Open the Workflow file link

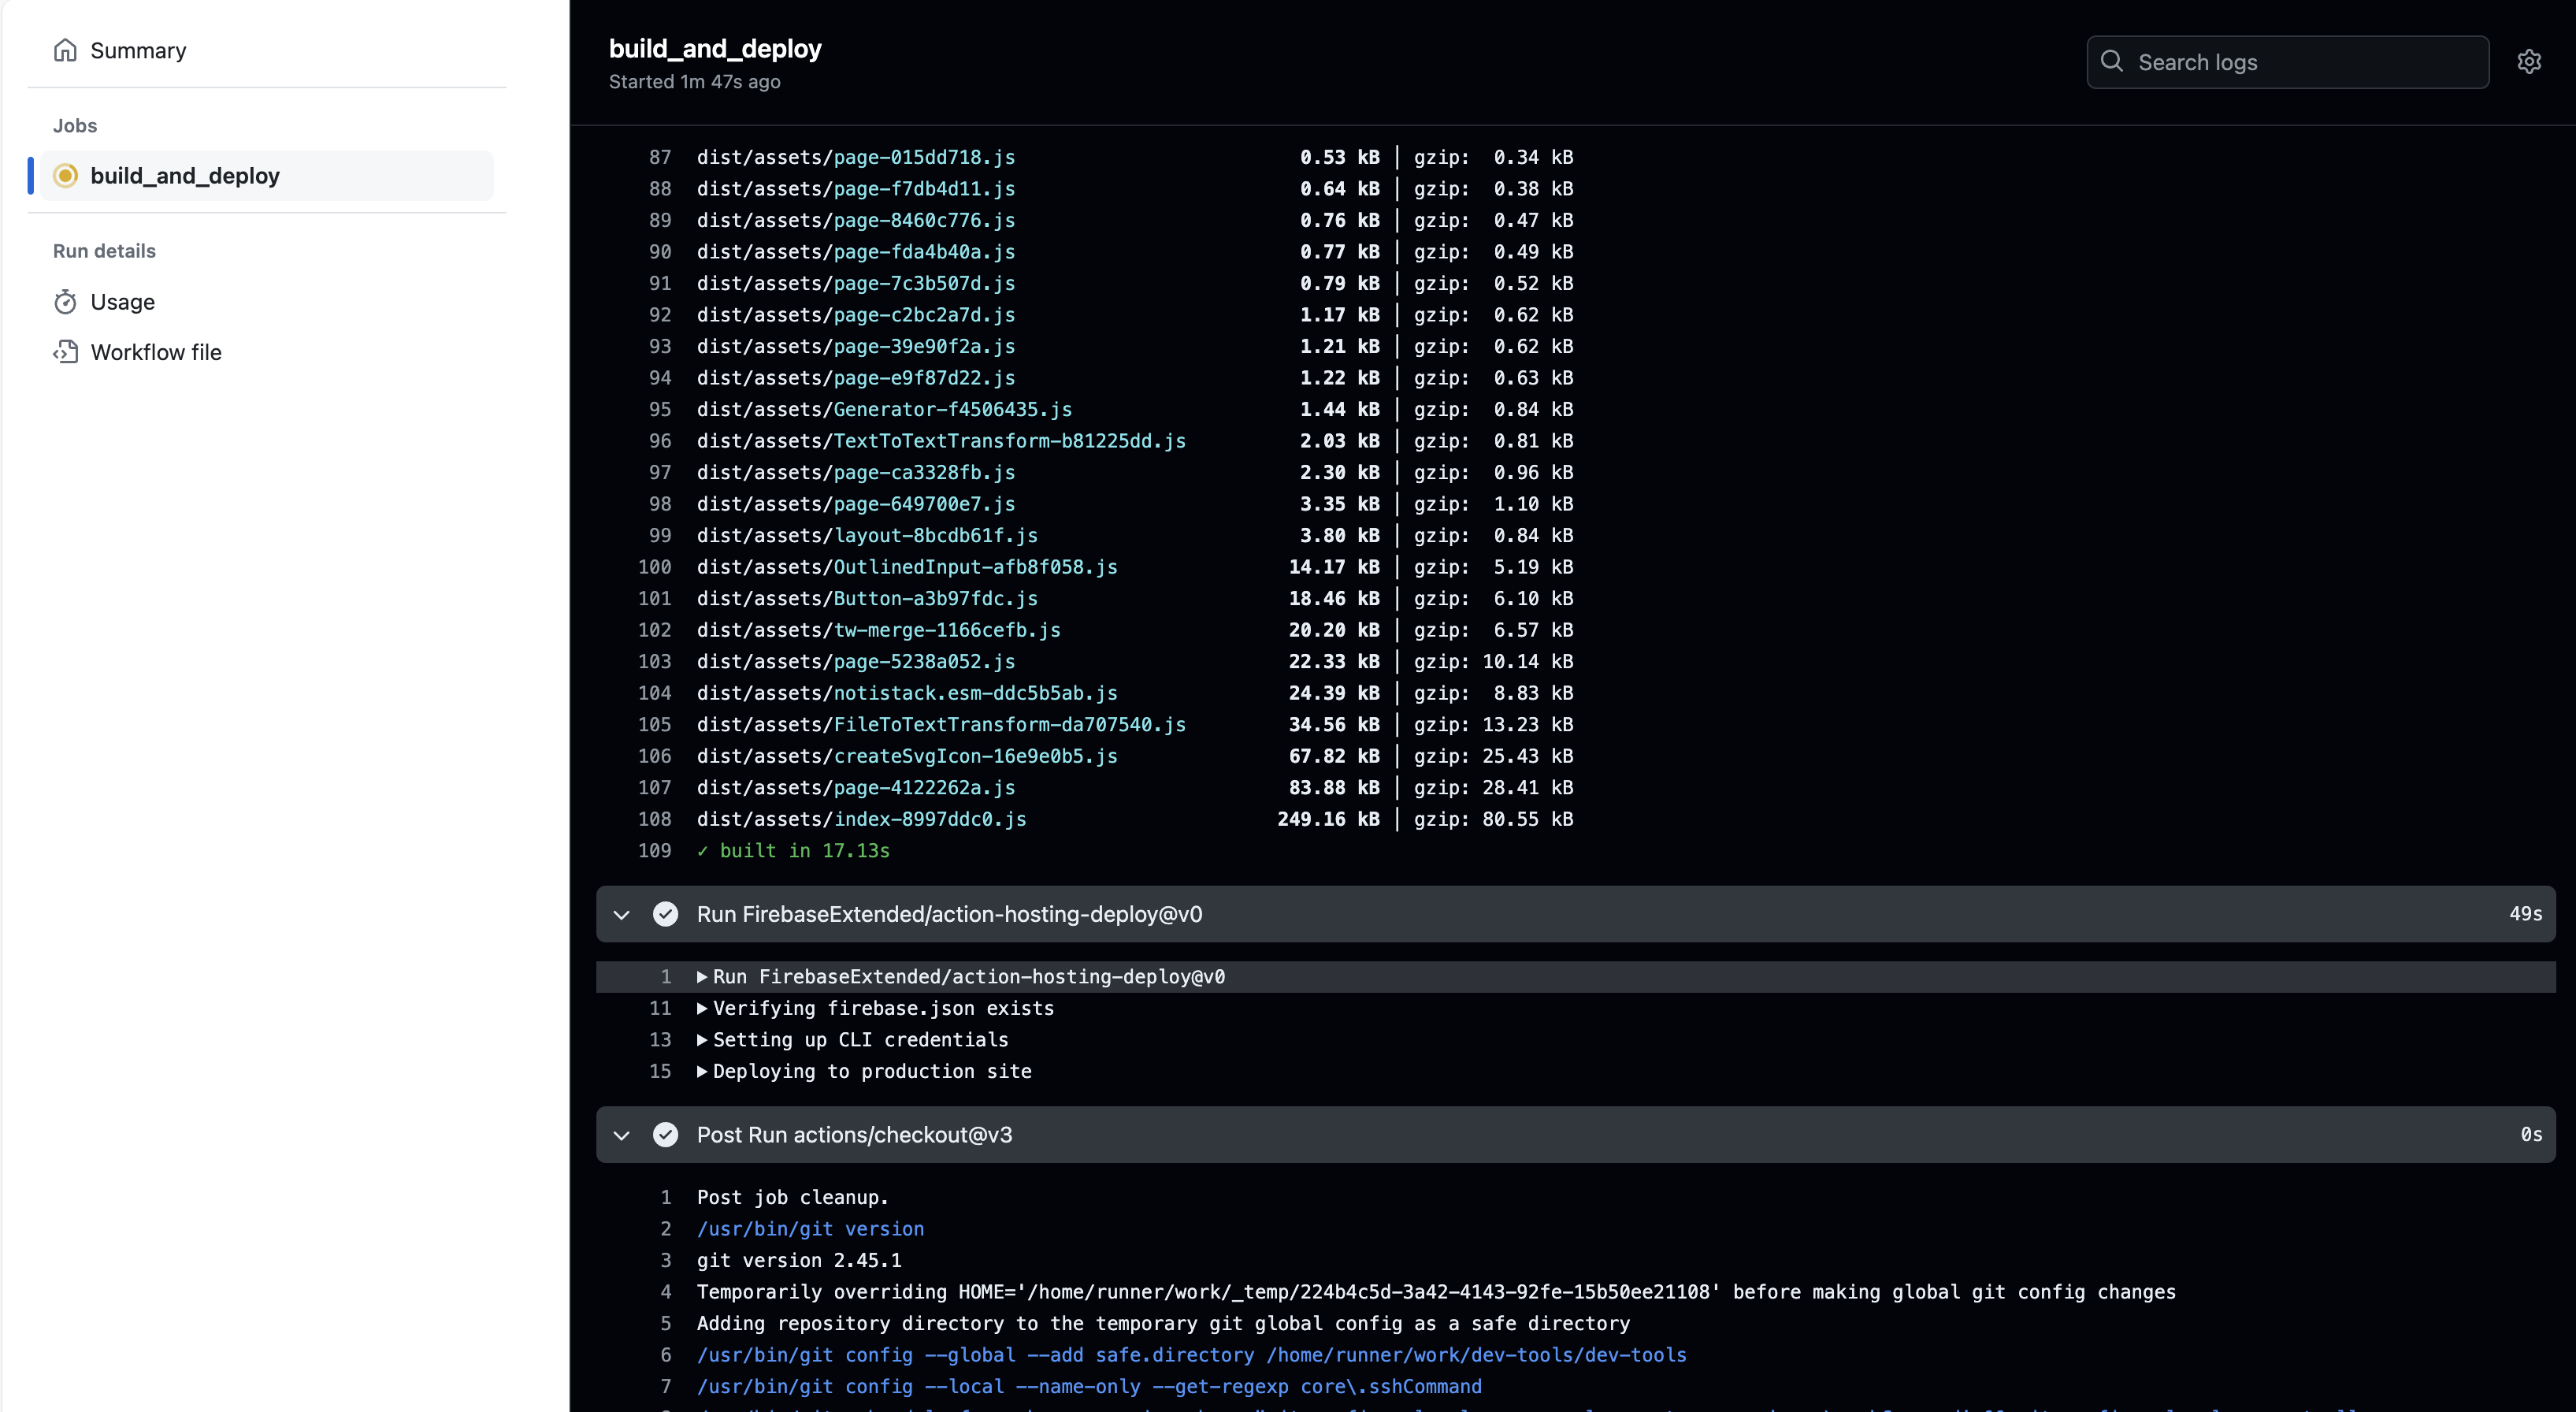(x=156, y=352)
